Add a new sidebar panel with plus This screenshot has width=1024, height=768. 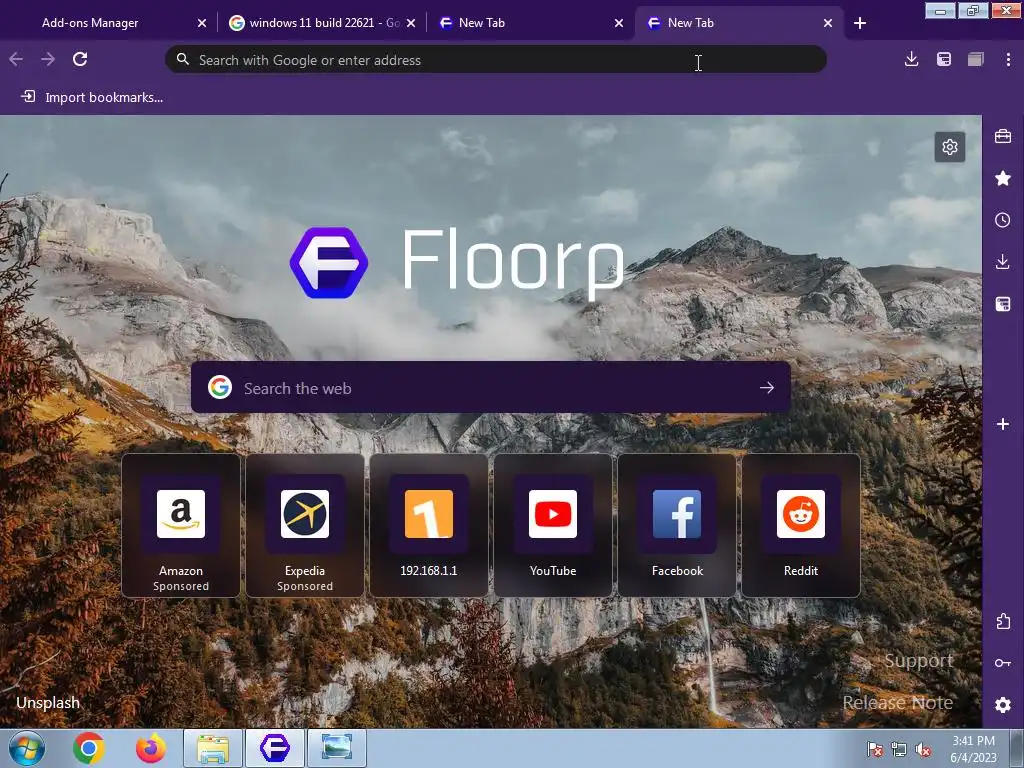[1002, 424]
